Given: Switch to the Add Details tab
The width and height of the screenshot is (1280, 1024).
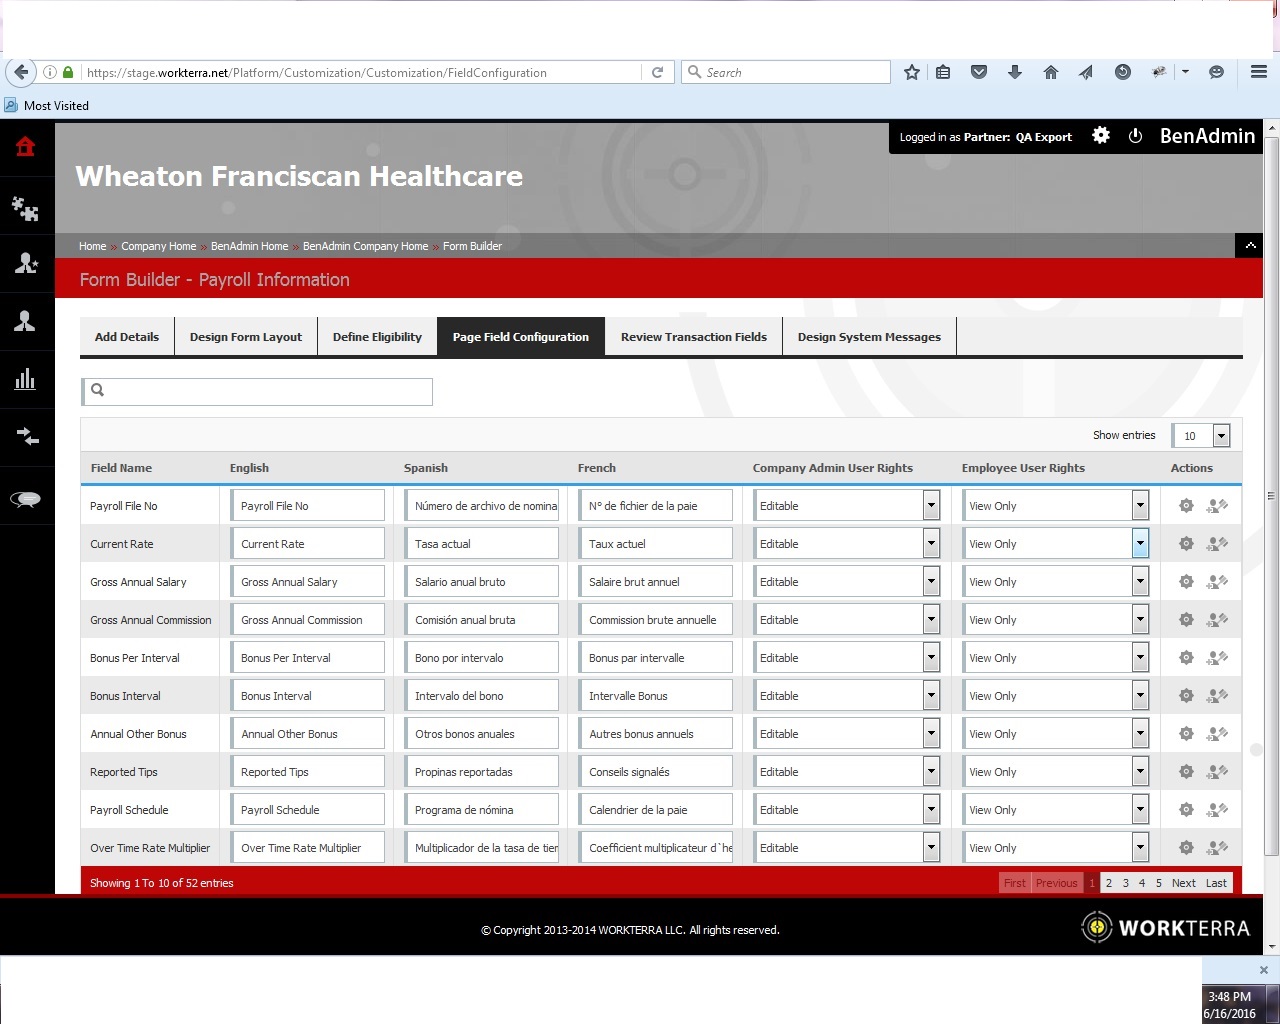Looking at the screenshot, I should [x=127, y=337].
